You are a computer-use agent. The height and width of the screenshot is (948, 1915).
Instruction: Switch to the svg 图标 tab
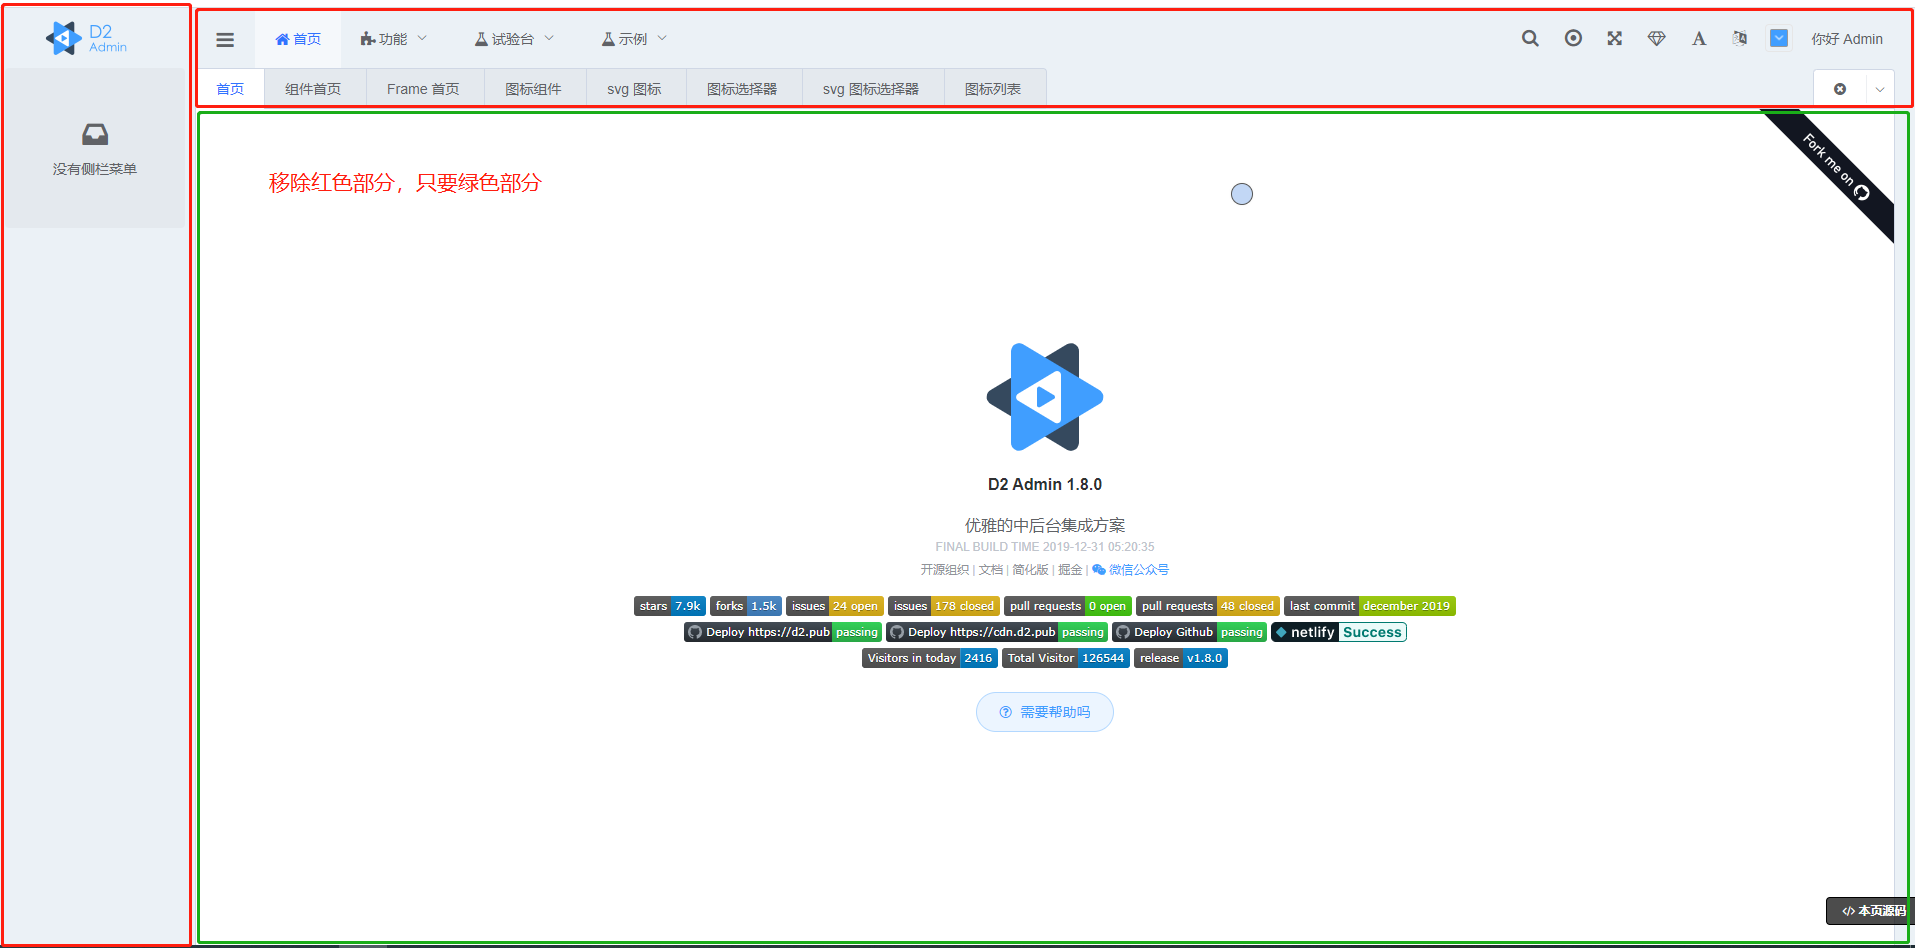coord(634,89)
